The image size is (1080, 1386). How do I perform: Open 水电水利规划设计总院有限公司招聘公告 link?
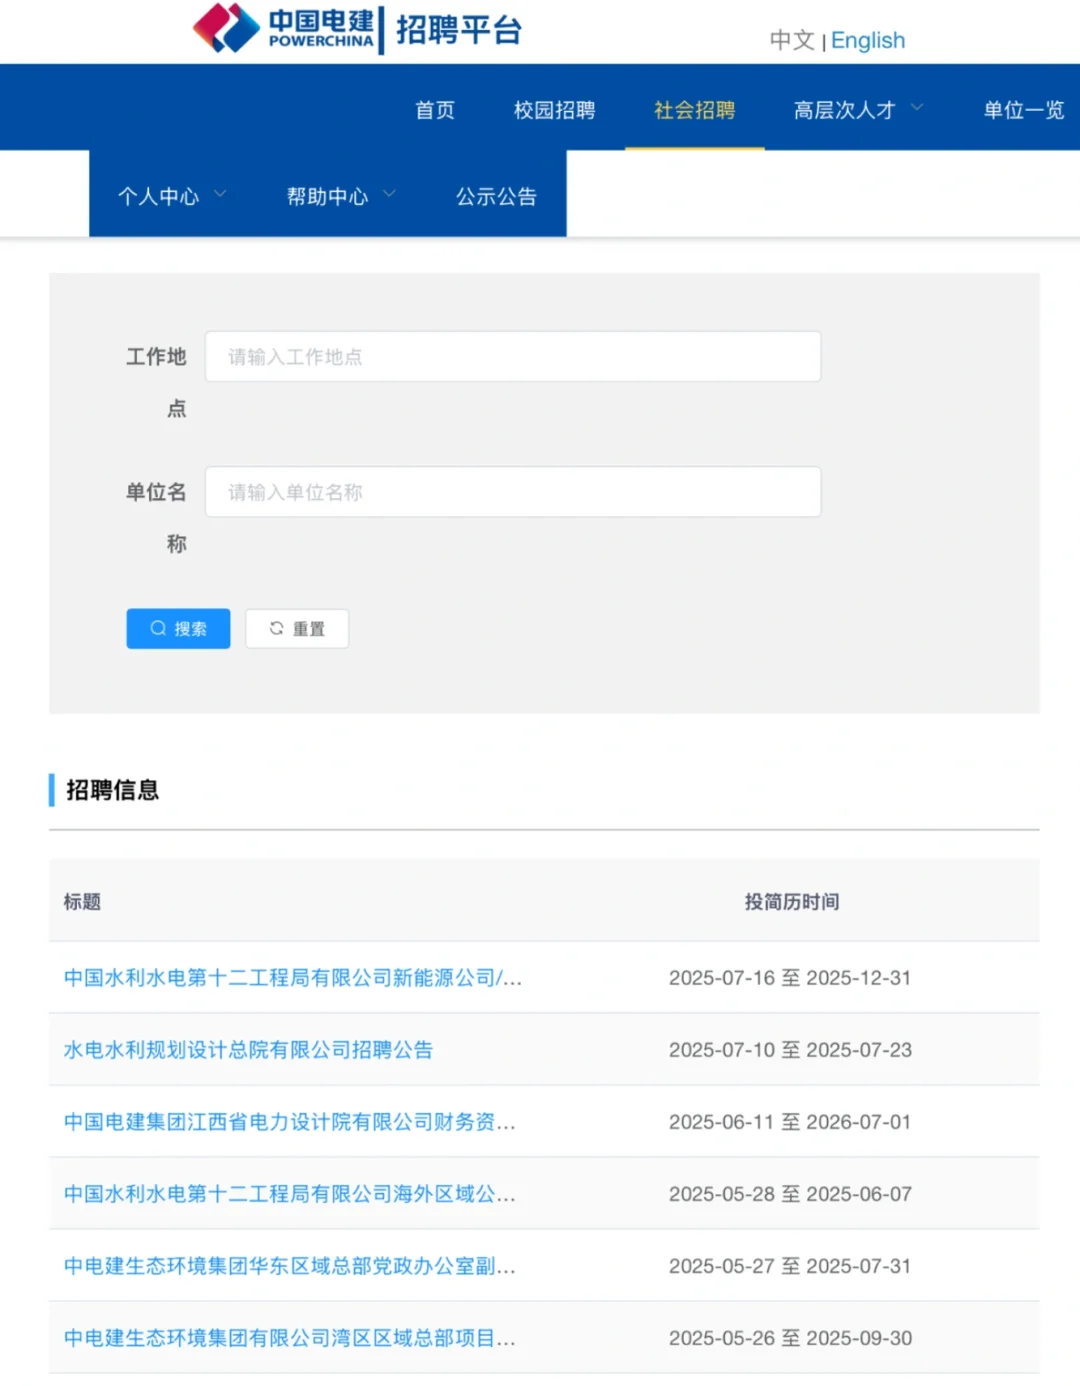[x=248, y=1049]
